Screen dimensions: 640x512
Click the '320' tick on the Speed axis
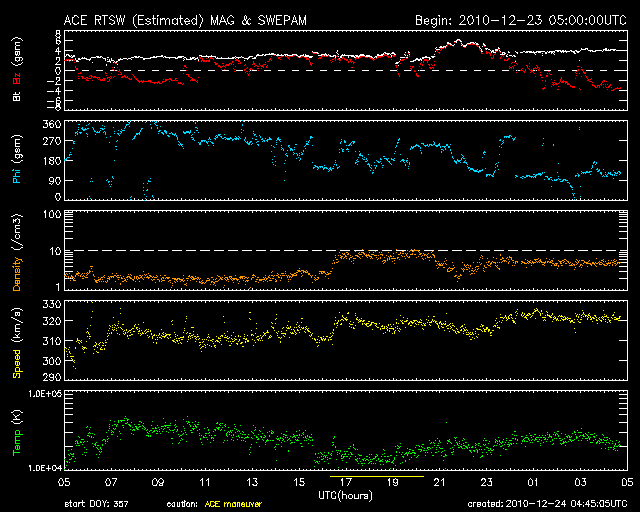click(x=52, y=321)
